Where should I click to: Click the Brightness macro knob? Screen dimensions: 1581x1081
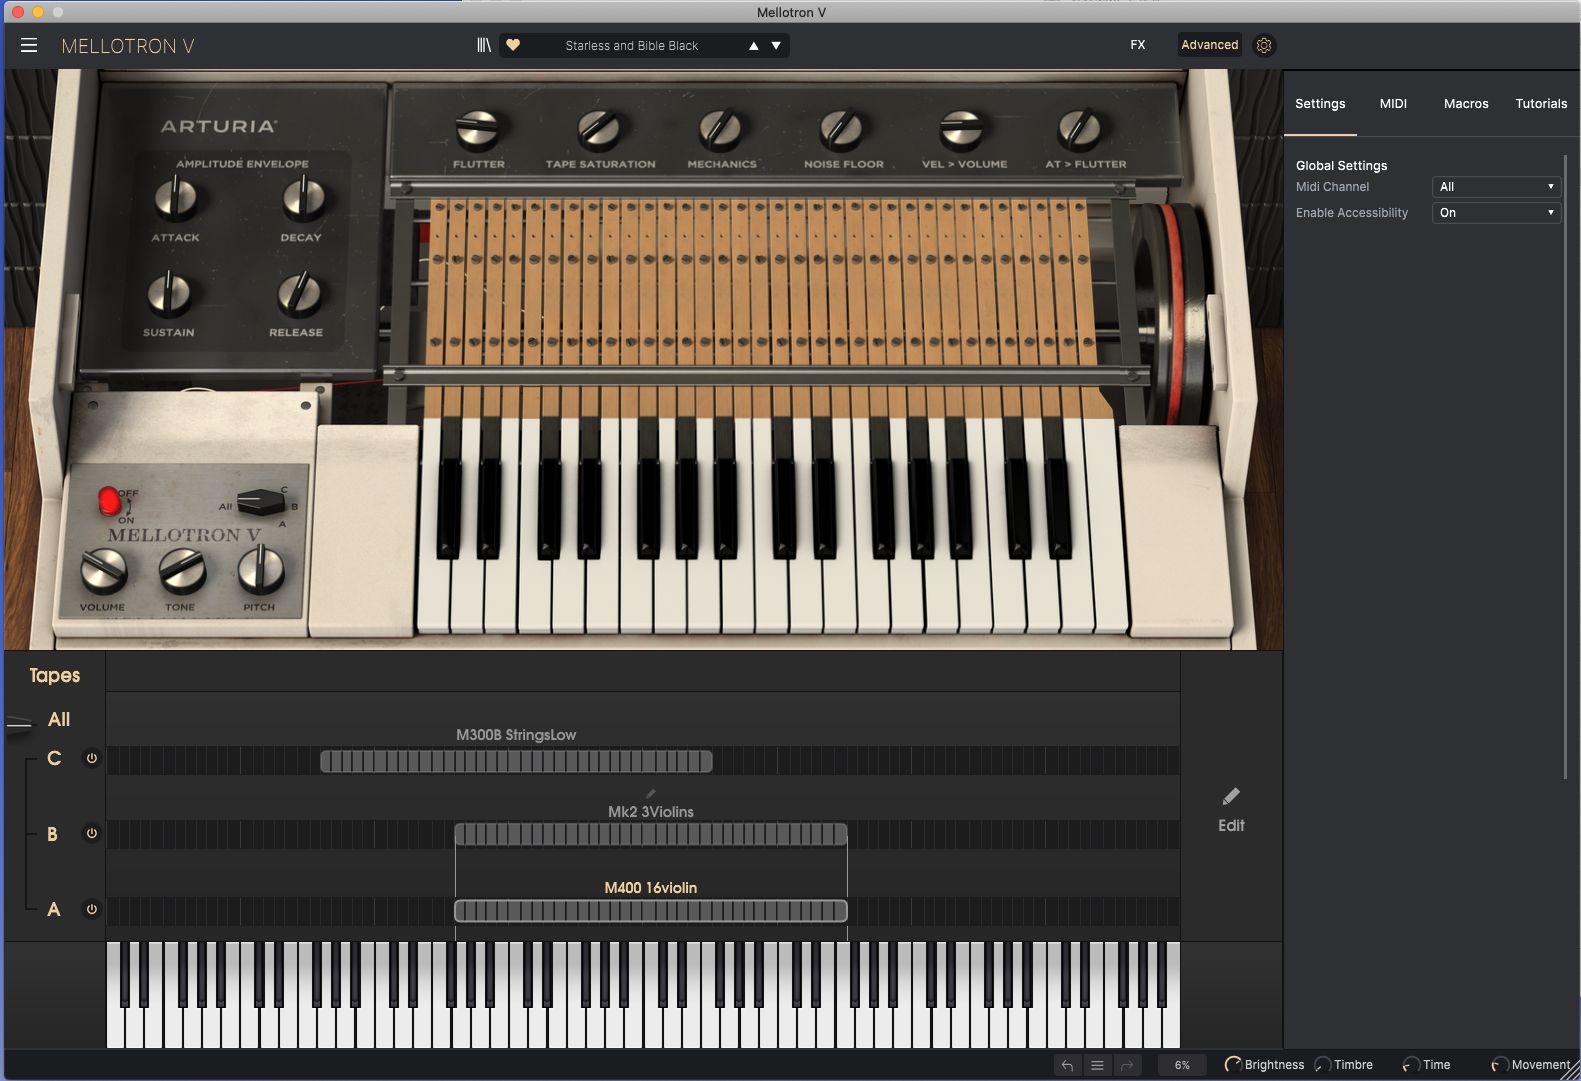(x=1233, y=1065)
